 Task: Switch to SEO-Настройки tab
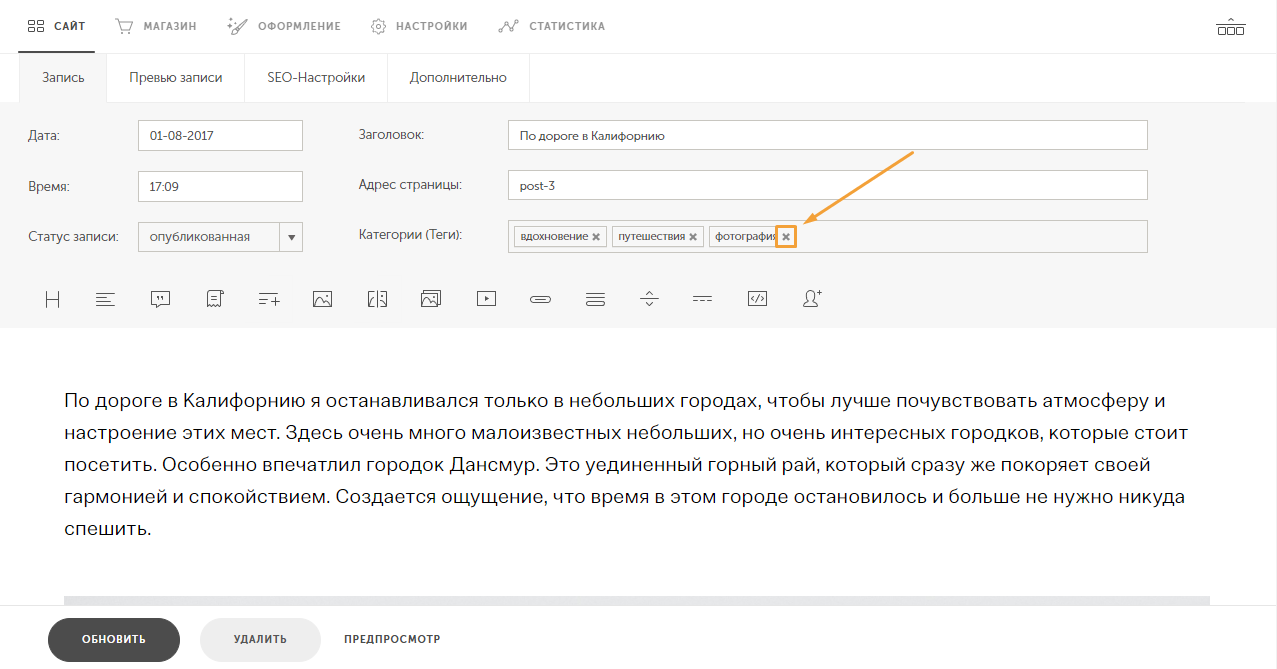coord(316,77)
